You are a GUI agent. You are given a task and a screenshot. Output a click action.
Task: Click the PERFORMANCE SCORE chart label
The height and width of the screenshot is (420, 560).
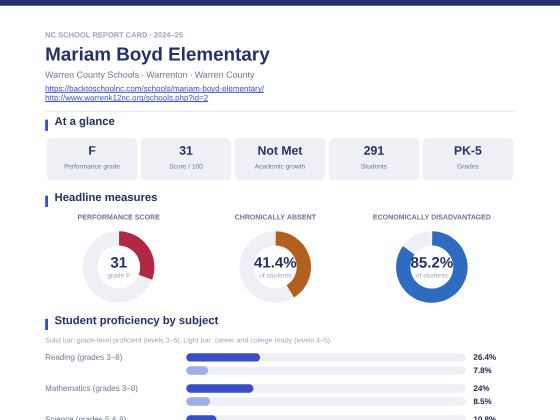[119, 217]
